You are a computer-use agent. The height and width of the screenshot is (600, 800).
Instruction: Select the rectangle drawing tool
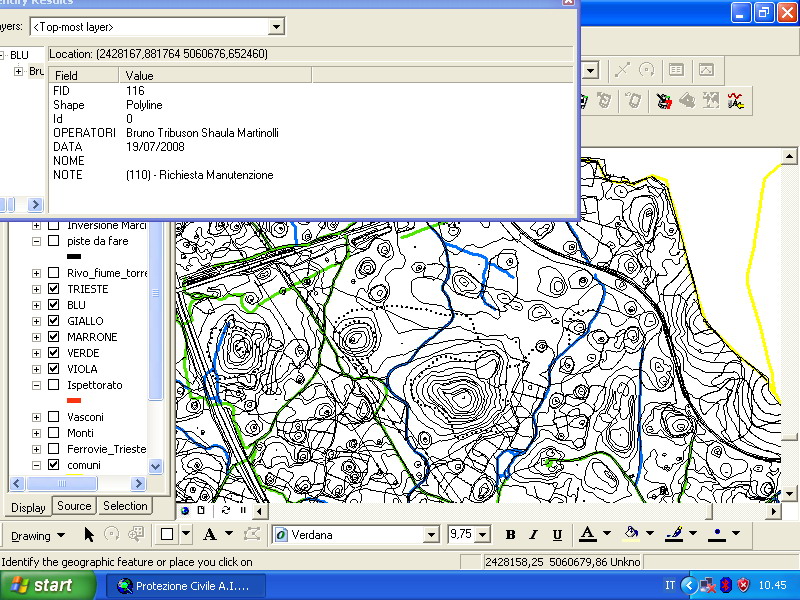pyautogui.click(x=168, y=535)
